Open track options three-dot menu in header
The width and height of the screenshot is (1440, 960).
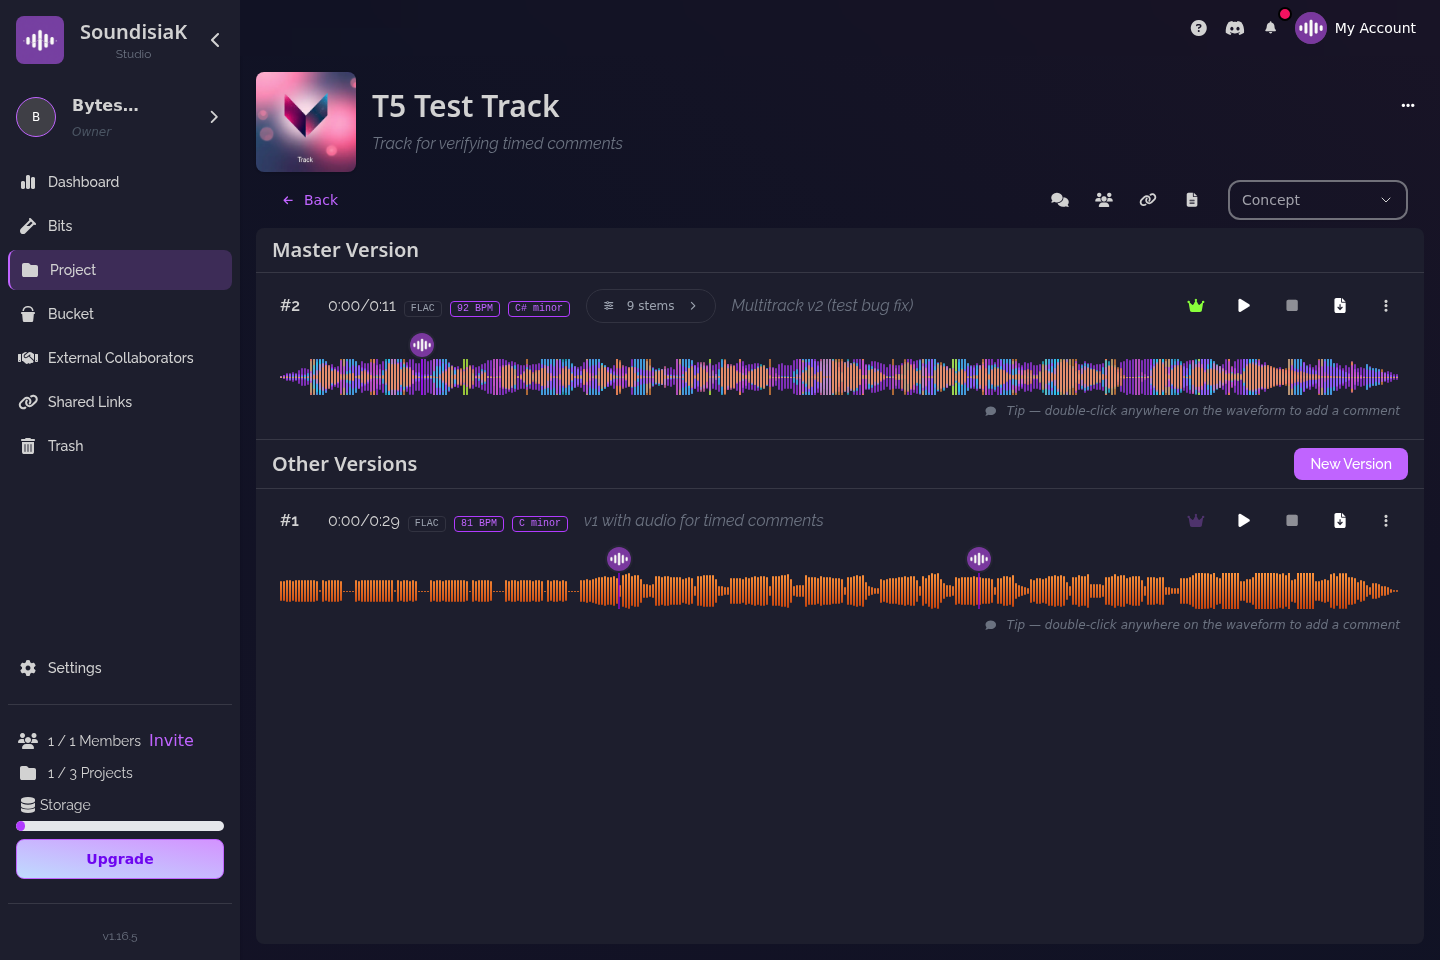(1408, 105)
